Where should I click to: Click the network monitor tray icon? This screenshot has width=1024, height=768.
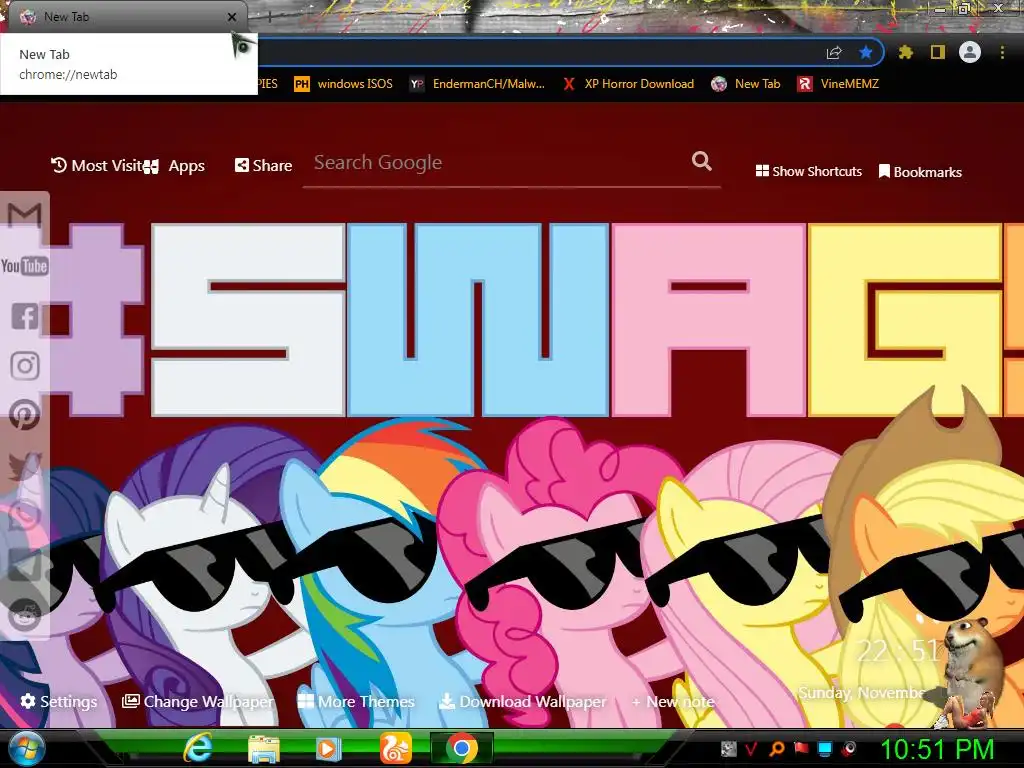[825, 748]
